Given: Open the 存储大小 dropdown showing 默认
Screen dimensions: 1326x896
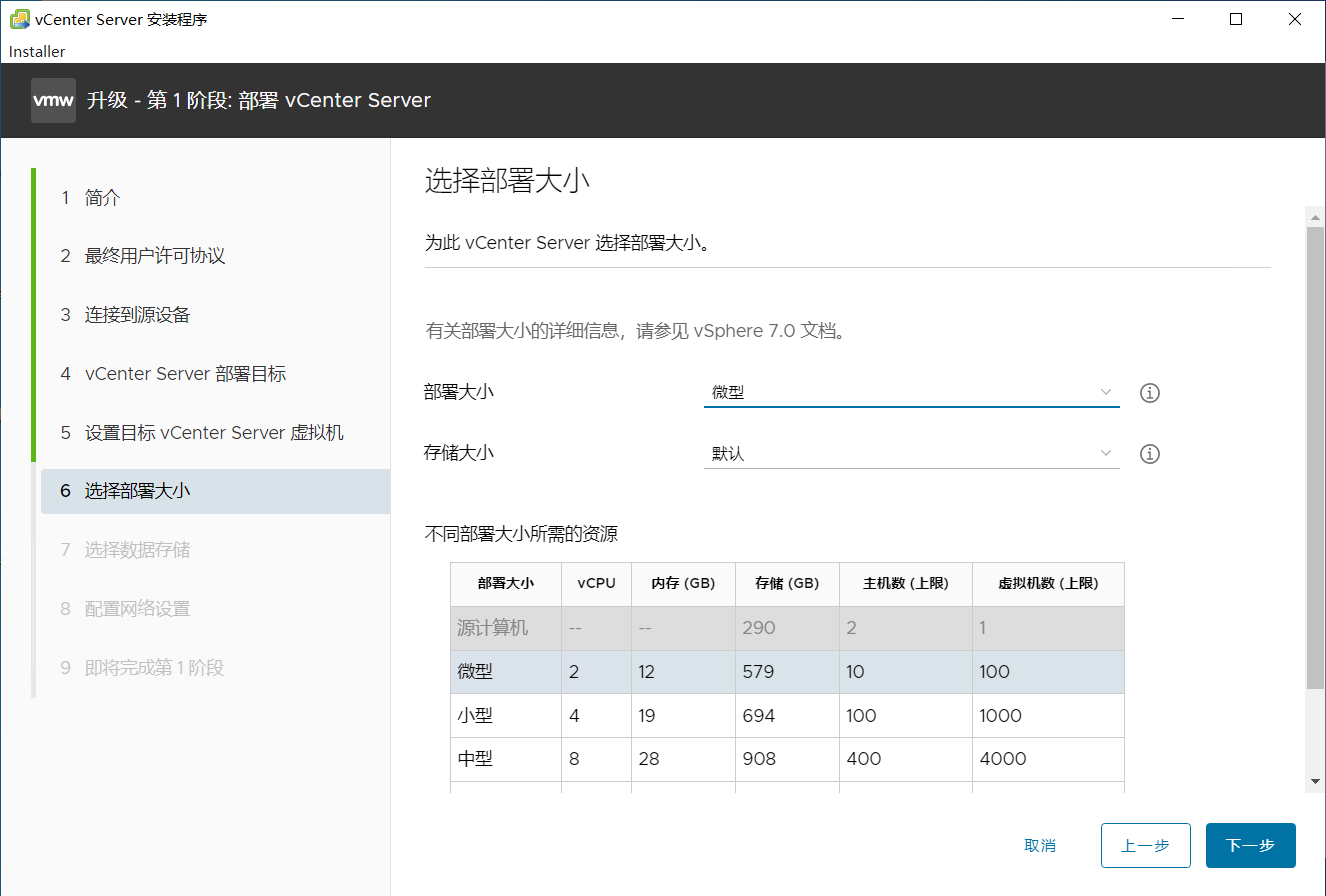Looking at the screenshot, I should click(911, 454).
